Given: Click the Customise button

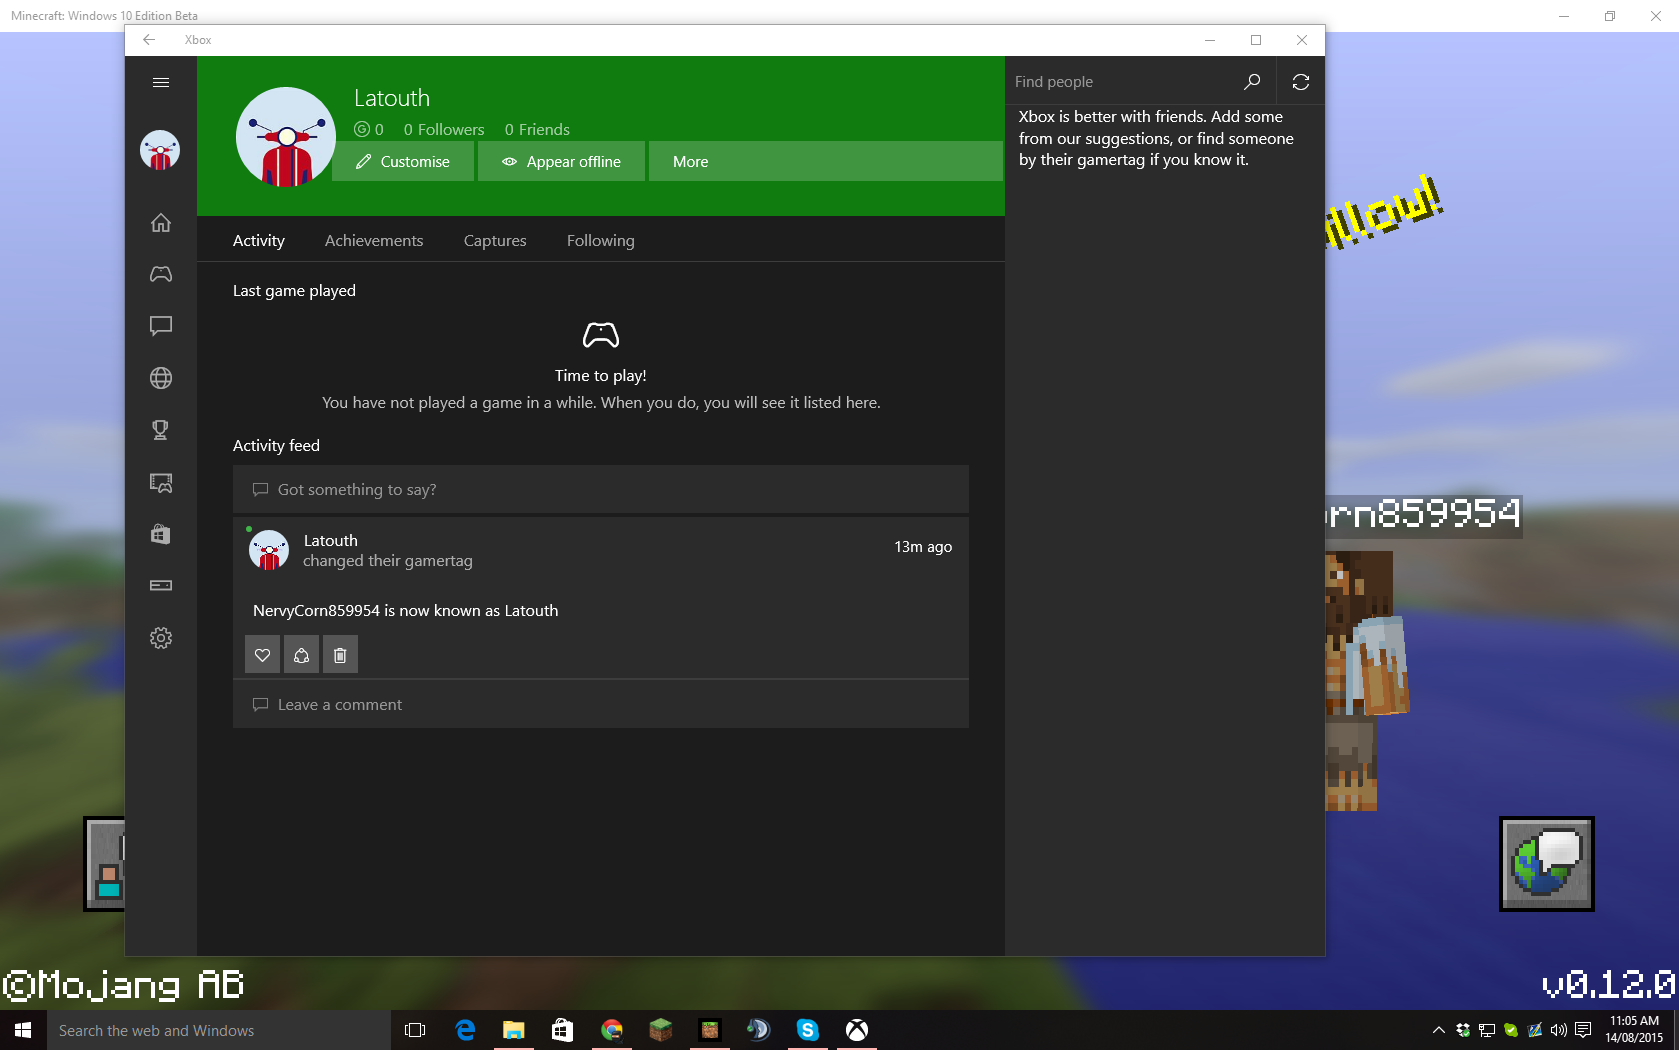Looking at the screenshot, I should click(x=403, y=161).
